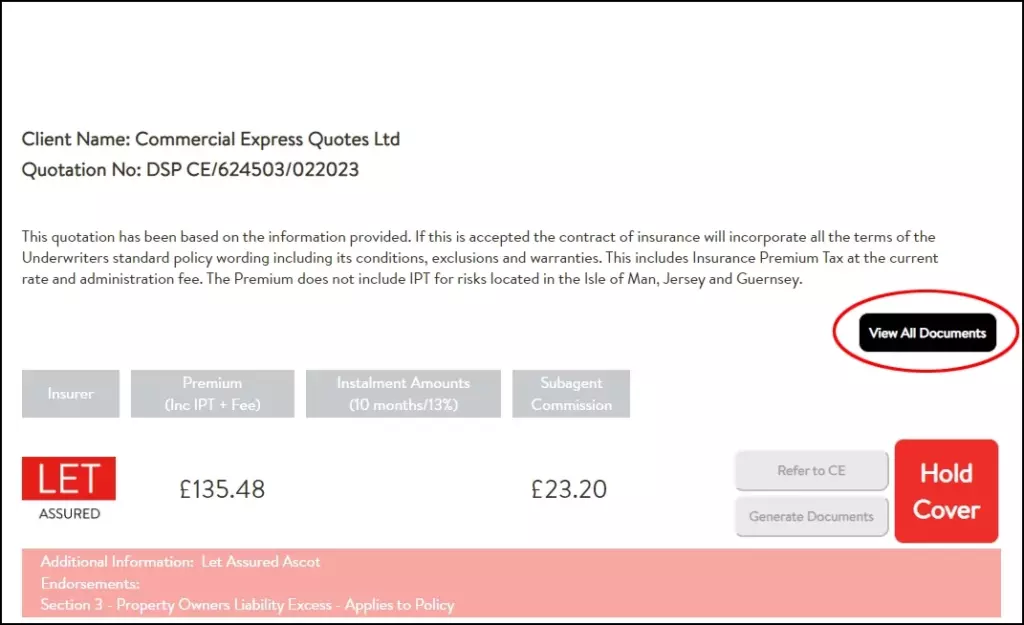1024x625 pixels.
Task: Click the Endorsements label
Action: pos(90,583)
